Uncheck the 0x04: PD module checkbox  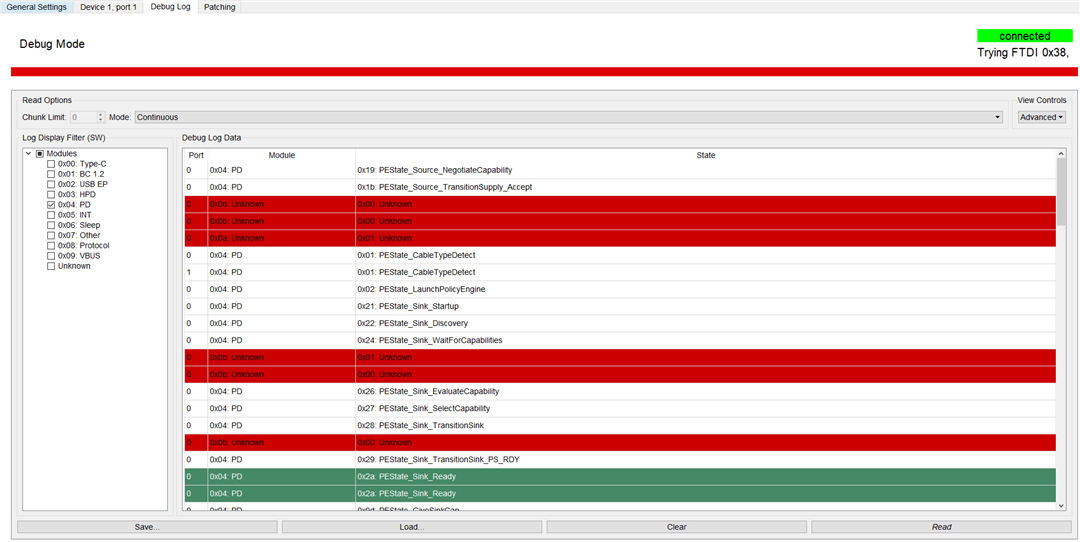pyautogui.click(x=51, y=205)
